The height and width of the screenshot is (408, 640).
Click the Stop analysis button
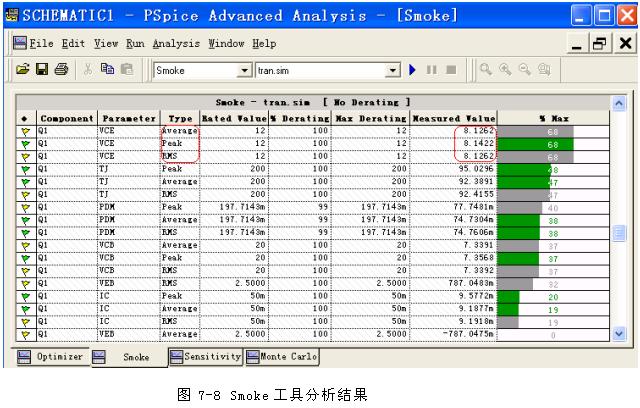(x=451, y=70)
